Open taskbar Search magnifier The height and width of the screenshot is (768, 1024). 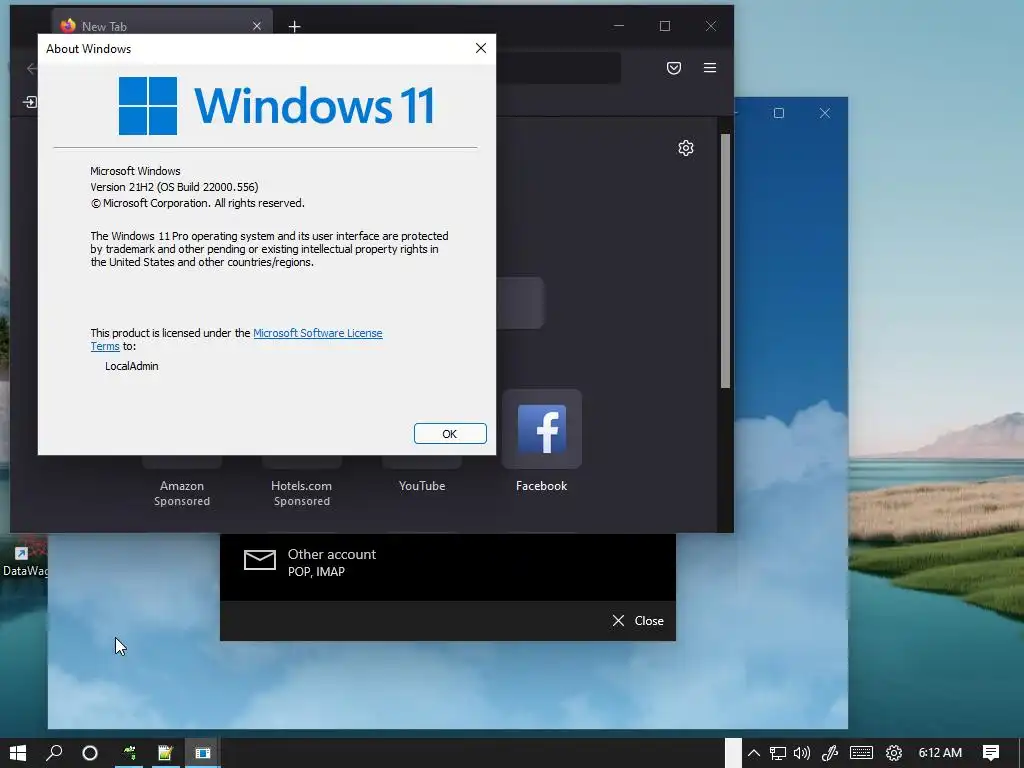54,753
